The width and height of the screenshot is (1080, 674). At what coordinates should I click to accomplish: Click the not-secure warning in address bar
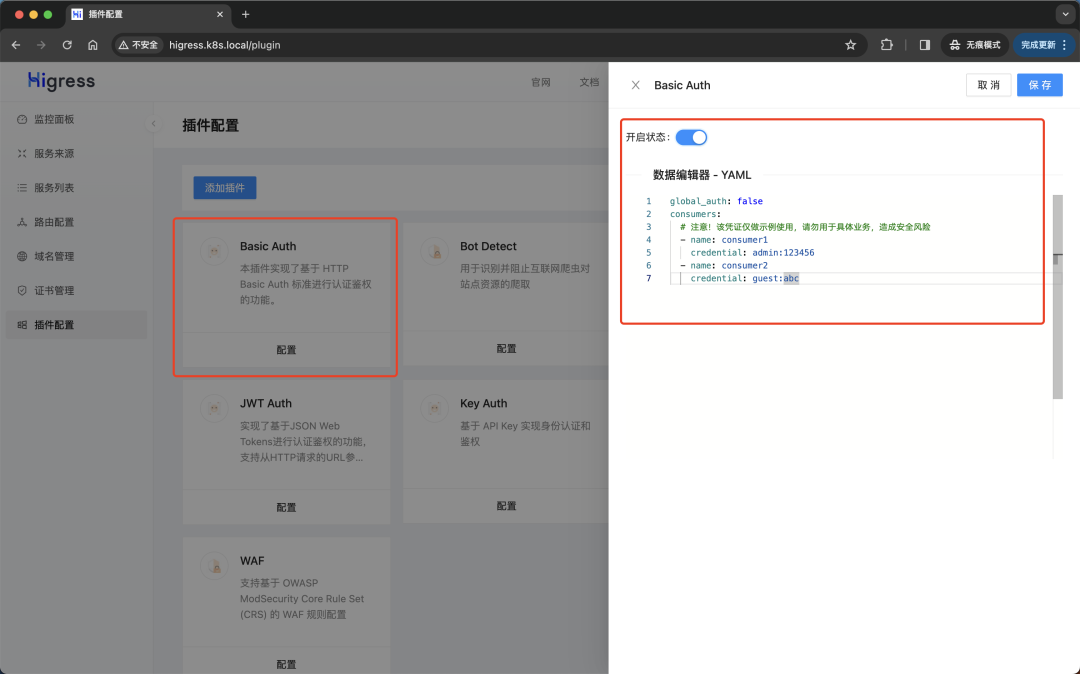138,45
